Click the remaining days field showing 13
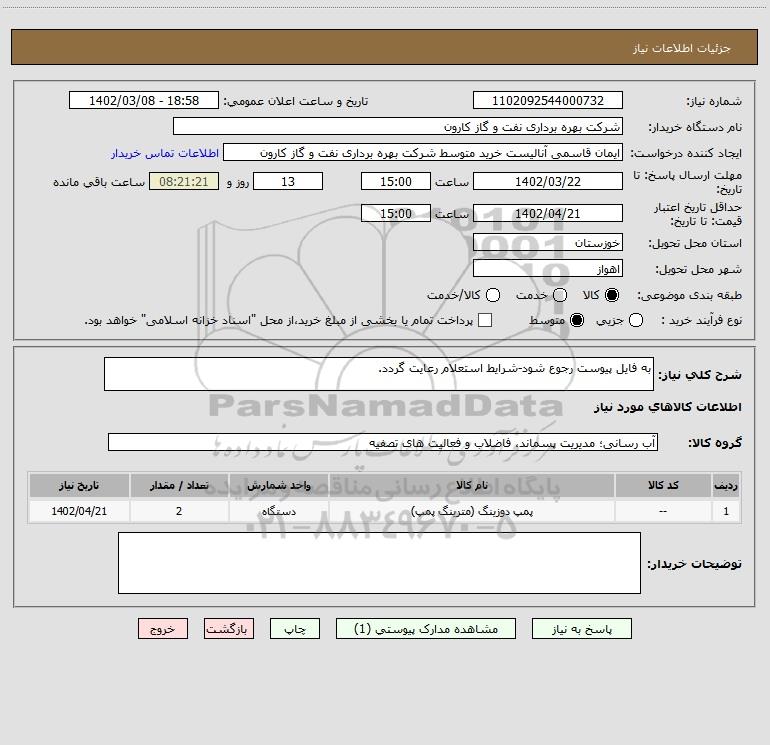This screenshot has height=745, width=770. coord(288,181)
